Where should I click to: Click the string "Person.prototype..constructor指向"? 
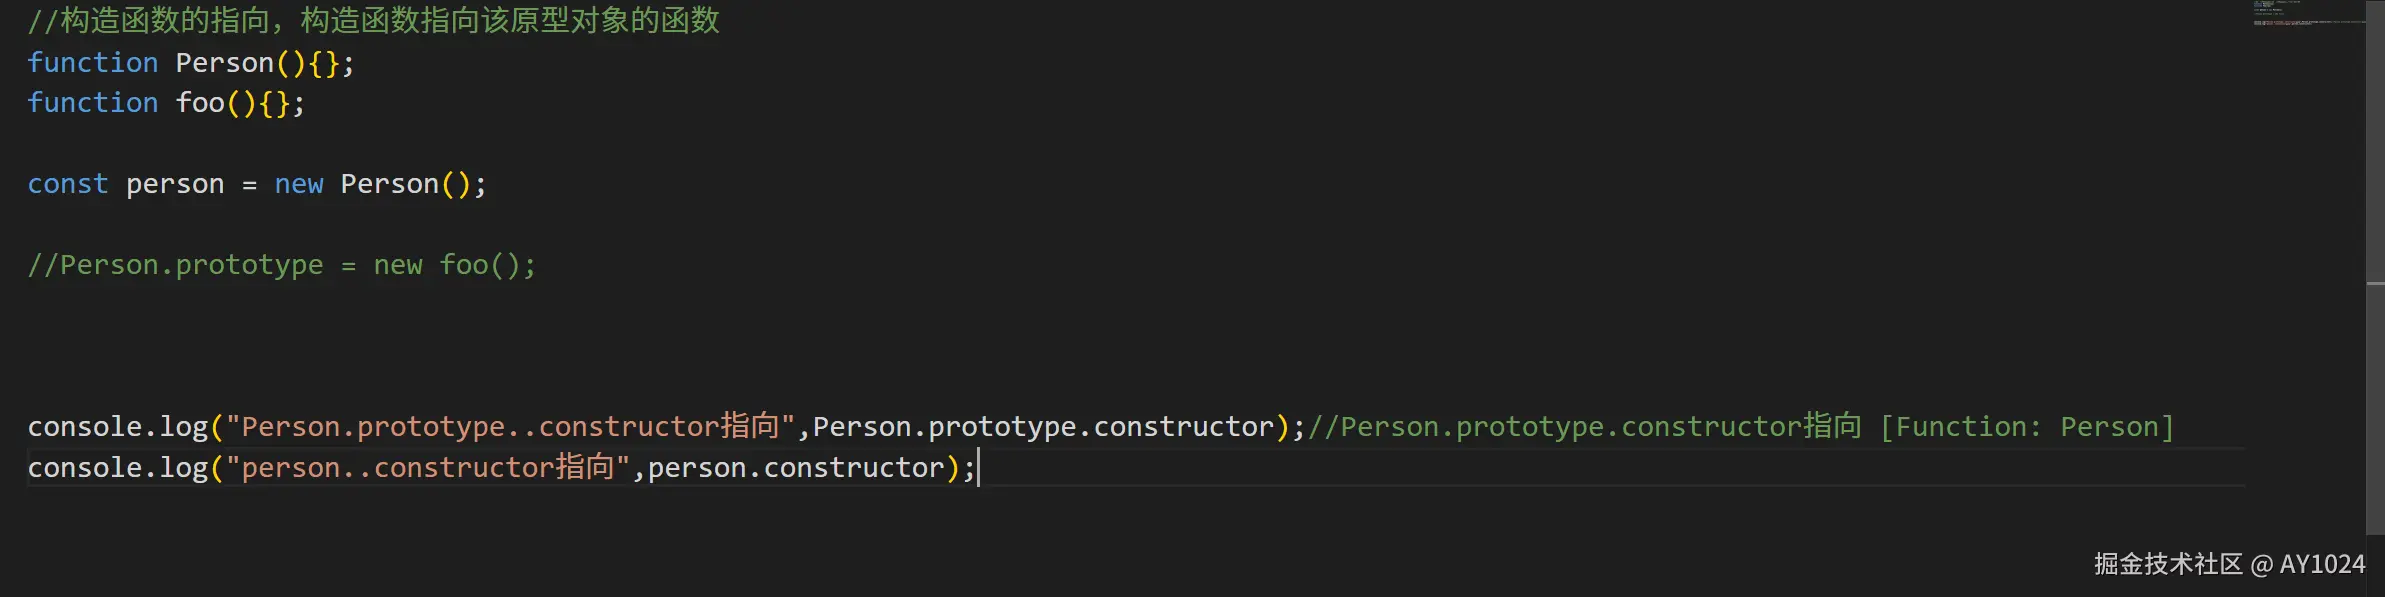point(509,427)
